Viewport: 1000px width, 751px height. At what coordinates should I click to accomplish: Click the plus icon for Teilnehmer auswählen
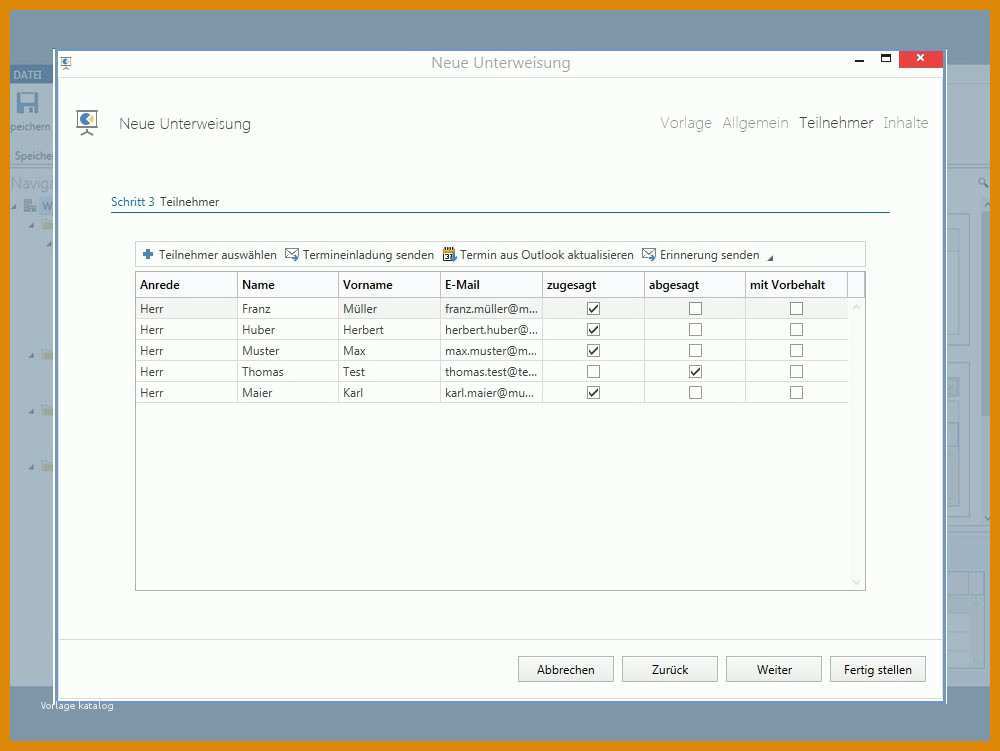(148, 254)
